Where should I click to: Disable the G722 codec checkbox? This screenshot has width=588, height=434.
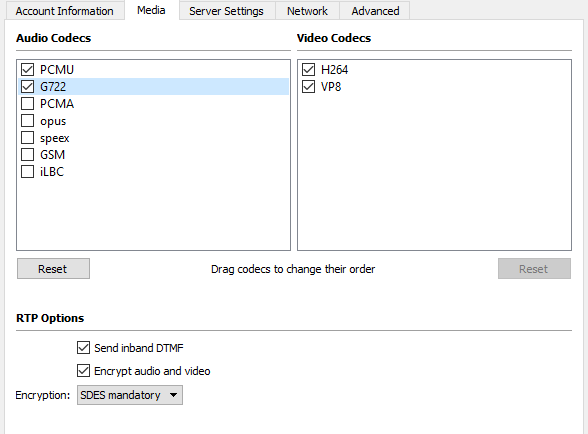click(x=27, y=87)
